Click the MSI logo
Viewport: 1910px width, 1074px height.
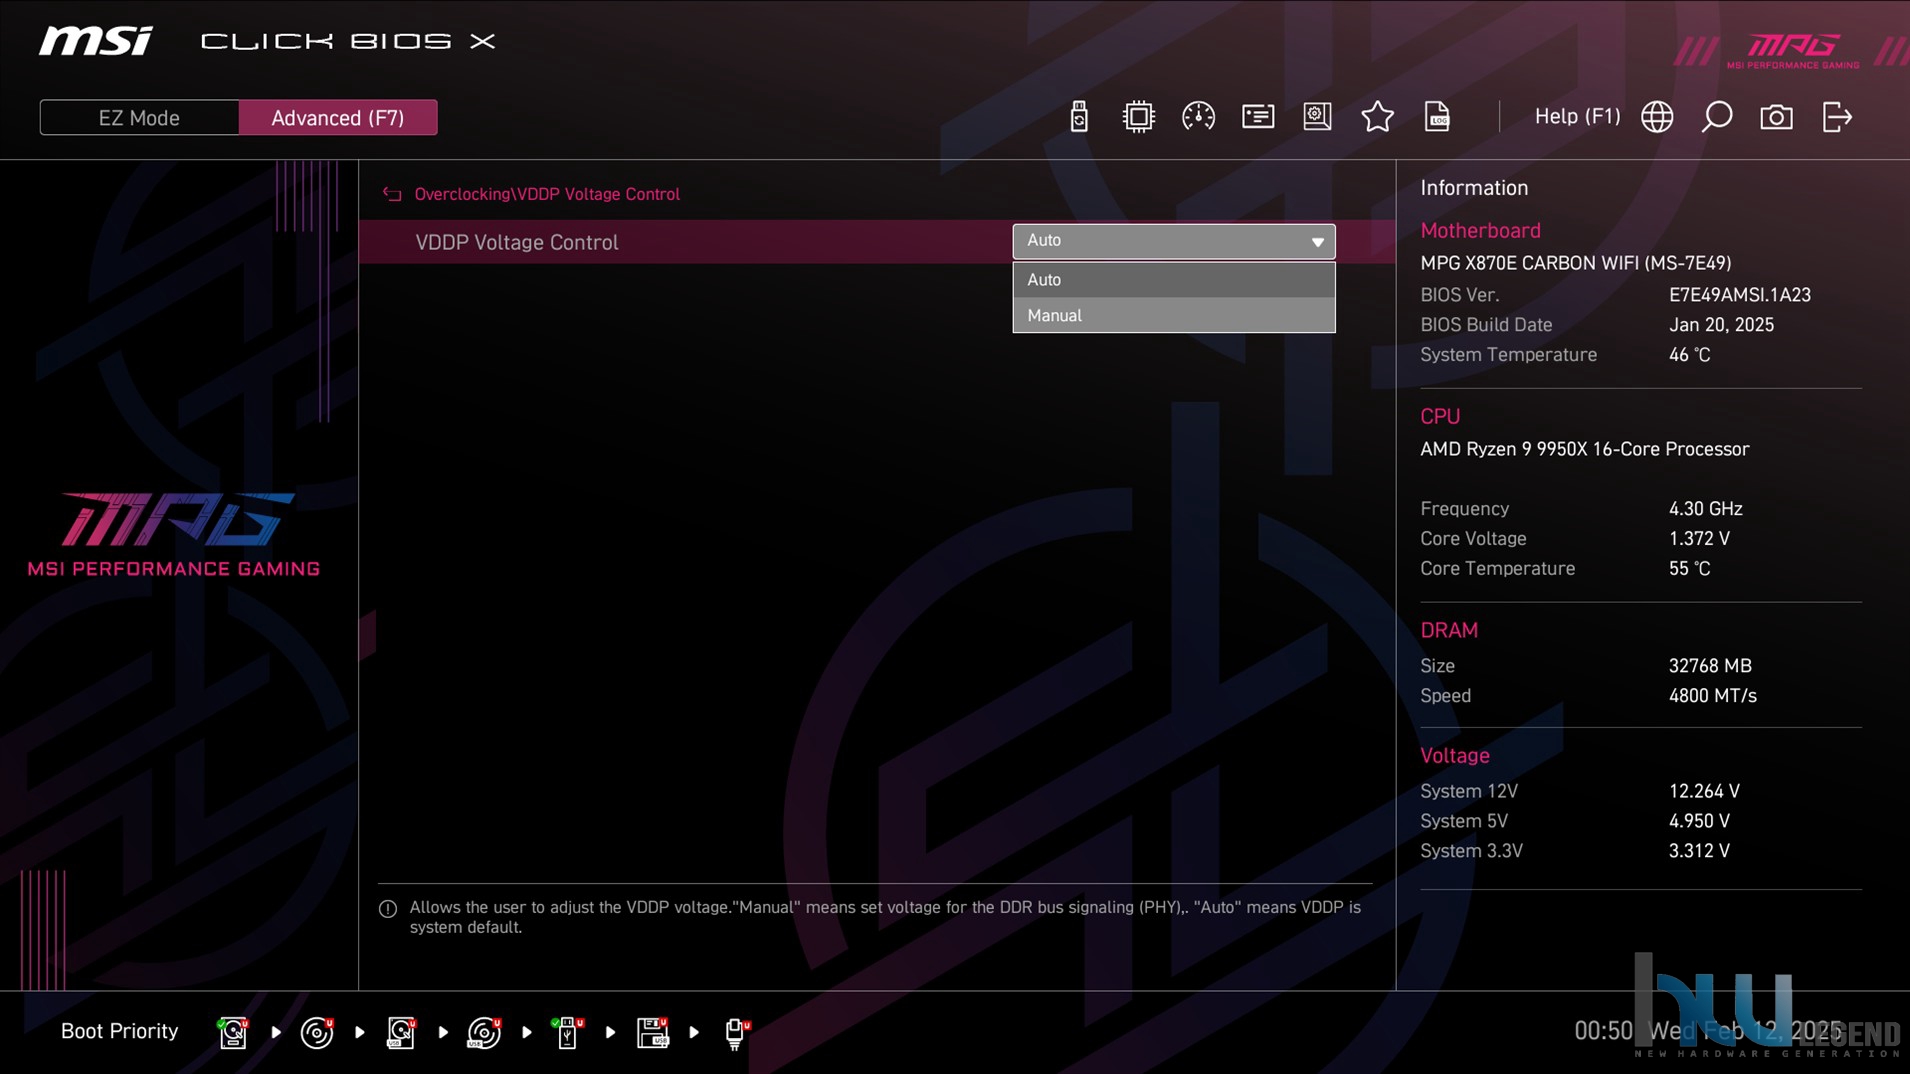coord(96,41)
